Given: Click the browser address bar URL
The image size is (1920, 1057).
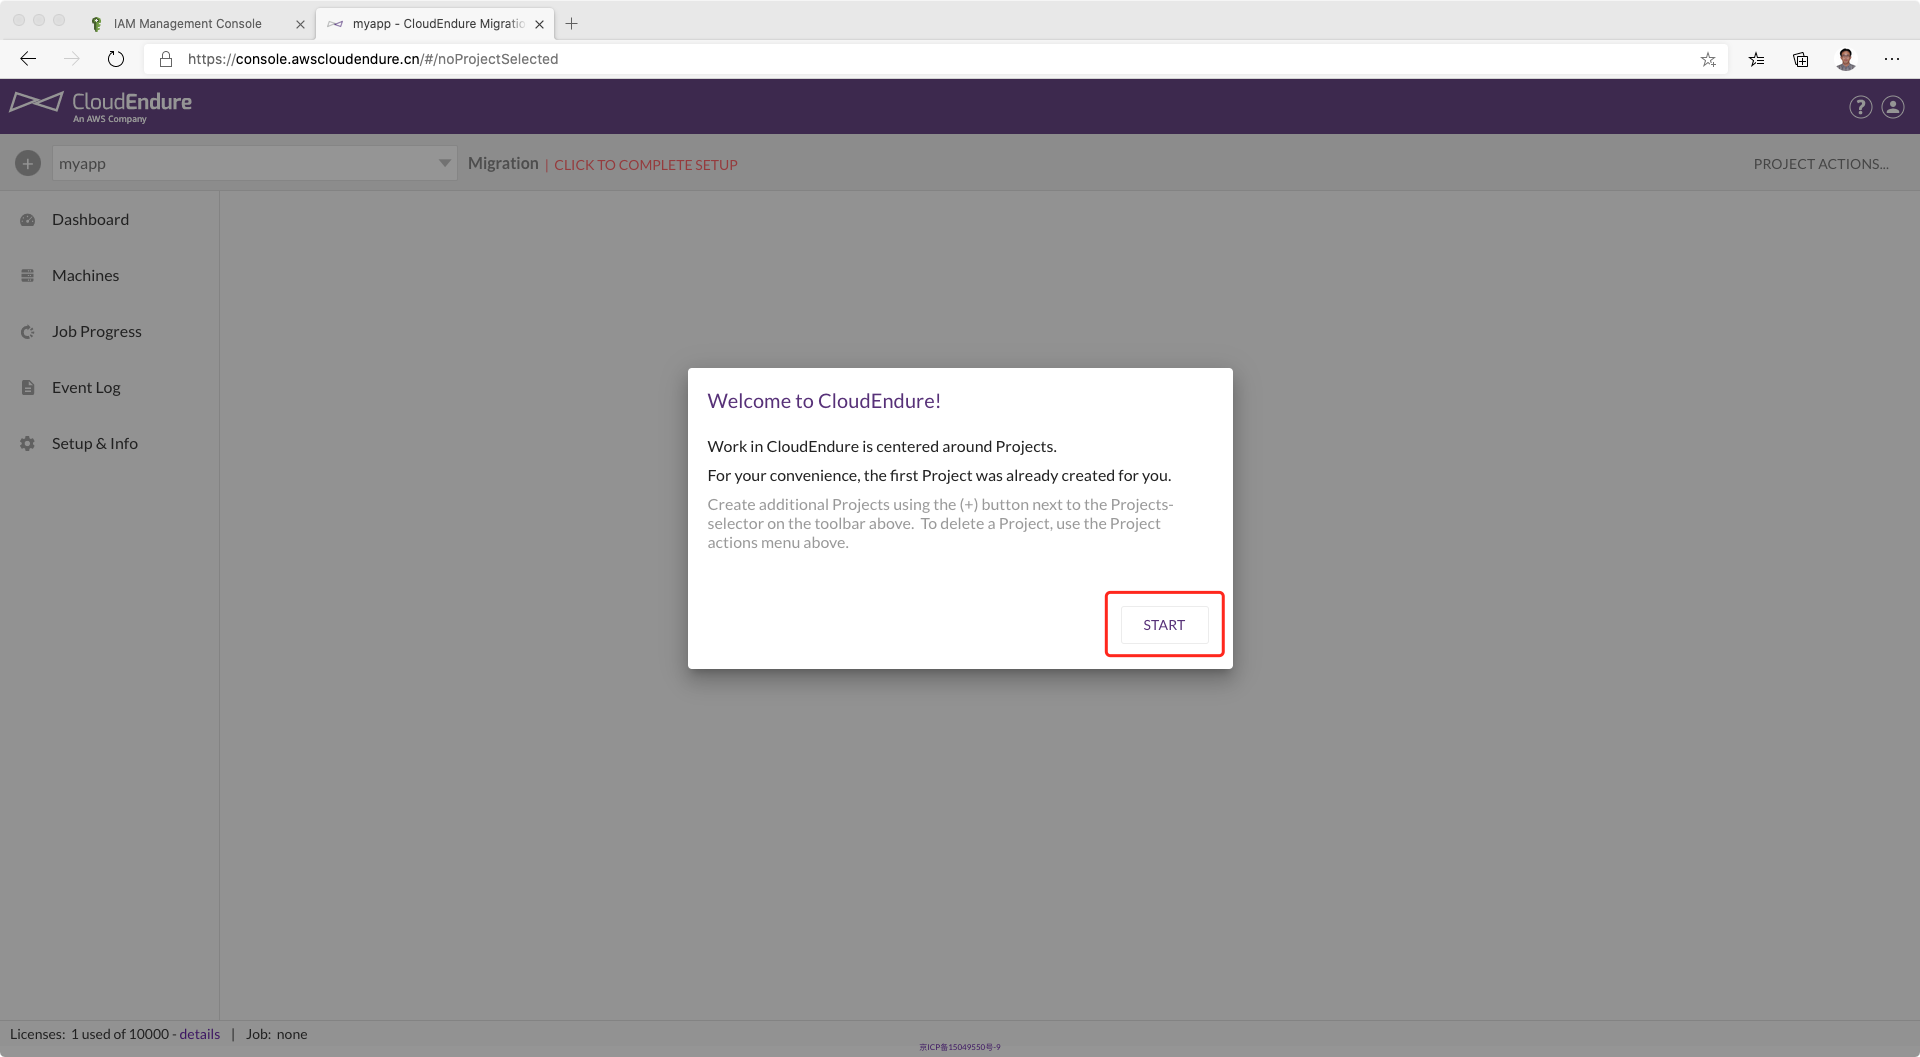Looking at the screenshot, I should [x=372, y=59].
